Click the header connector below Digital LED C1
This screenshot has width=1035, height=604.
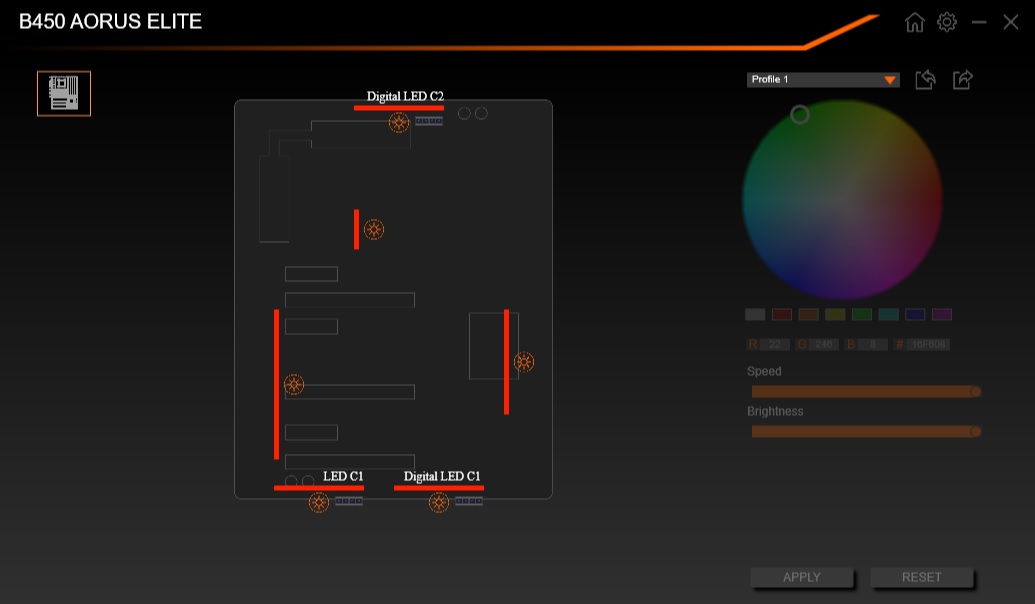coord(469,501)
